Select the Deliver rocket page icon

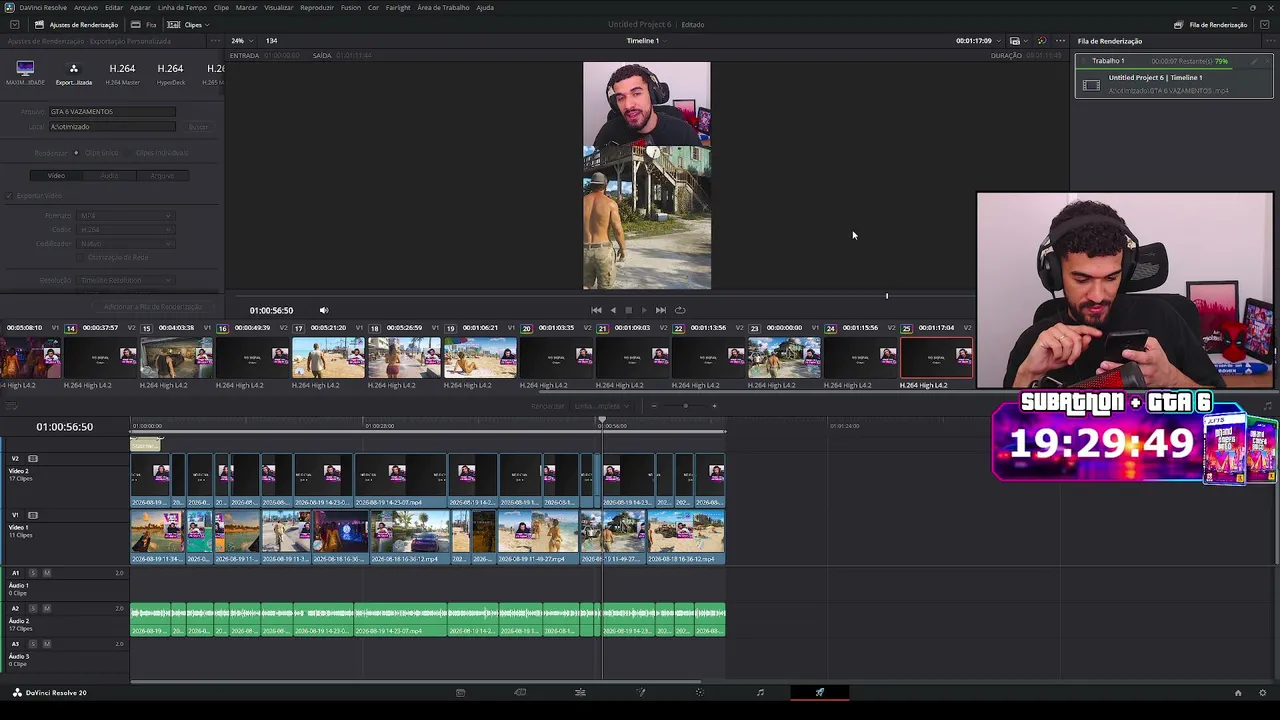(x=820, y=692)
